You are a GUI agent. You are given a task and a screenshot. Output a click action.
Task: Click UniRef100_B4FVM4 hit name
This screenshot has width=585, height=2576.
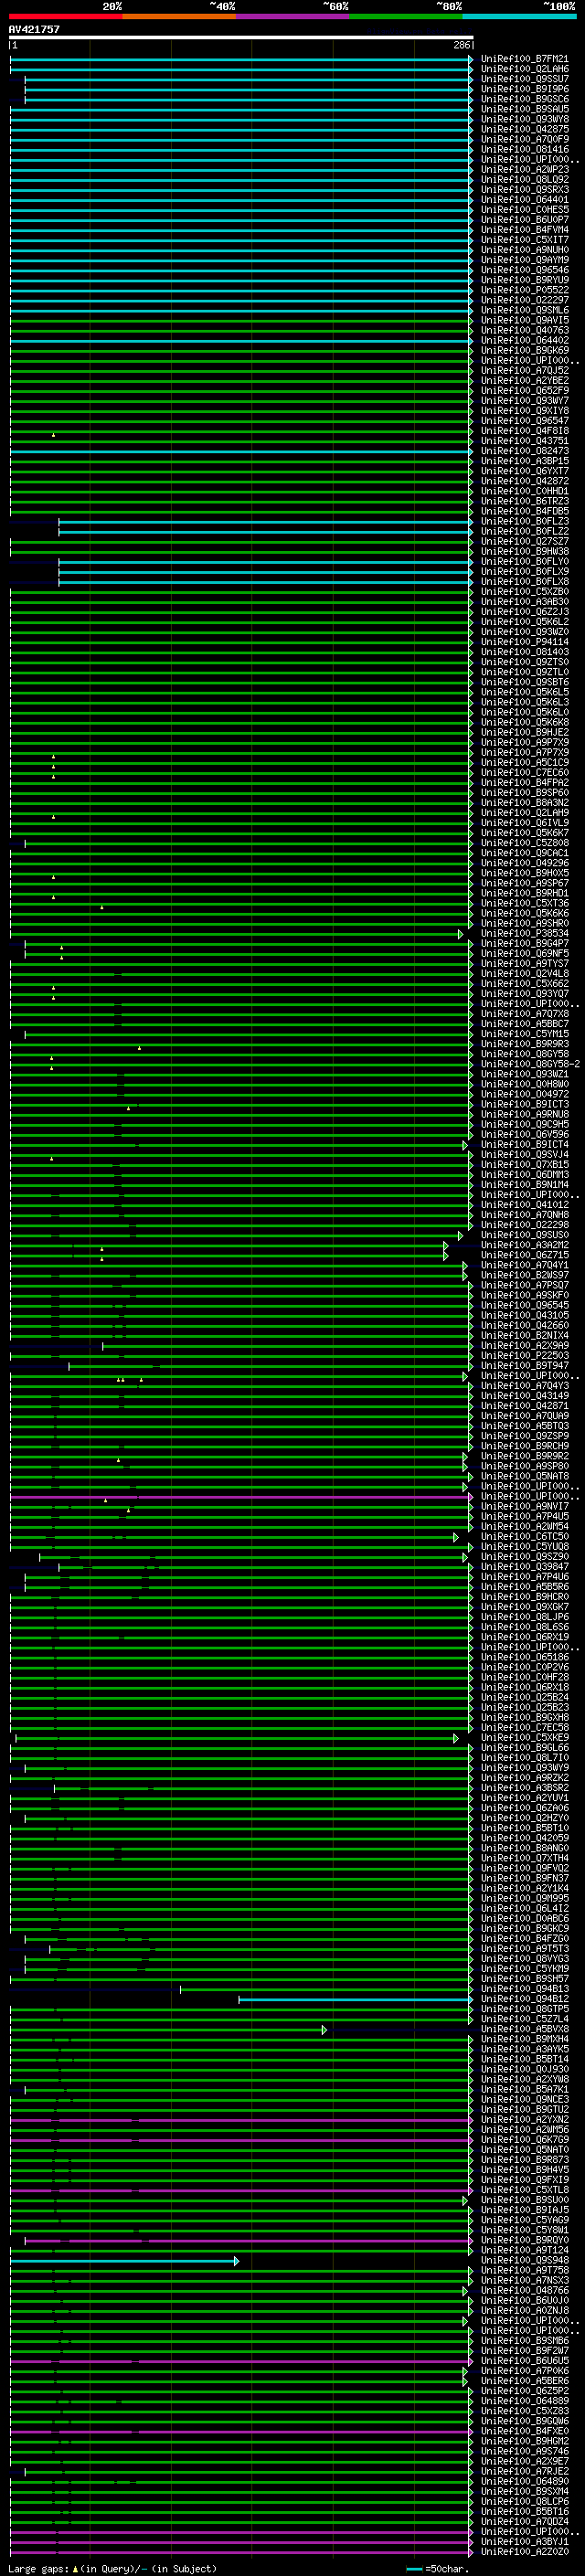pos(524,230)
